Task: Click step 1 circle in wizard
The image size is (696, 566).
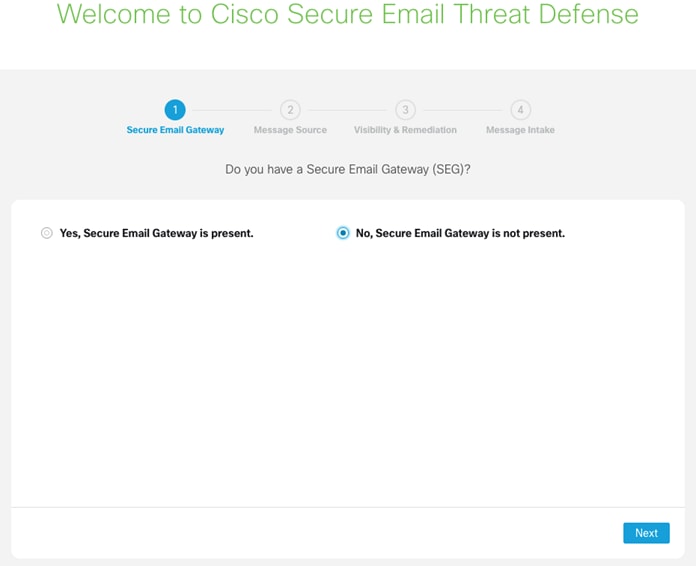Action: [175, 110]
